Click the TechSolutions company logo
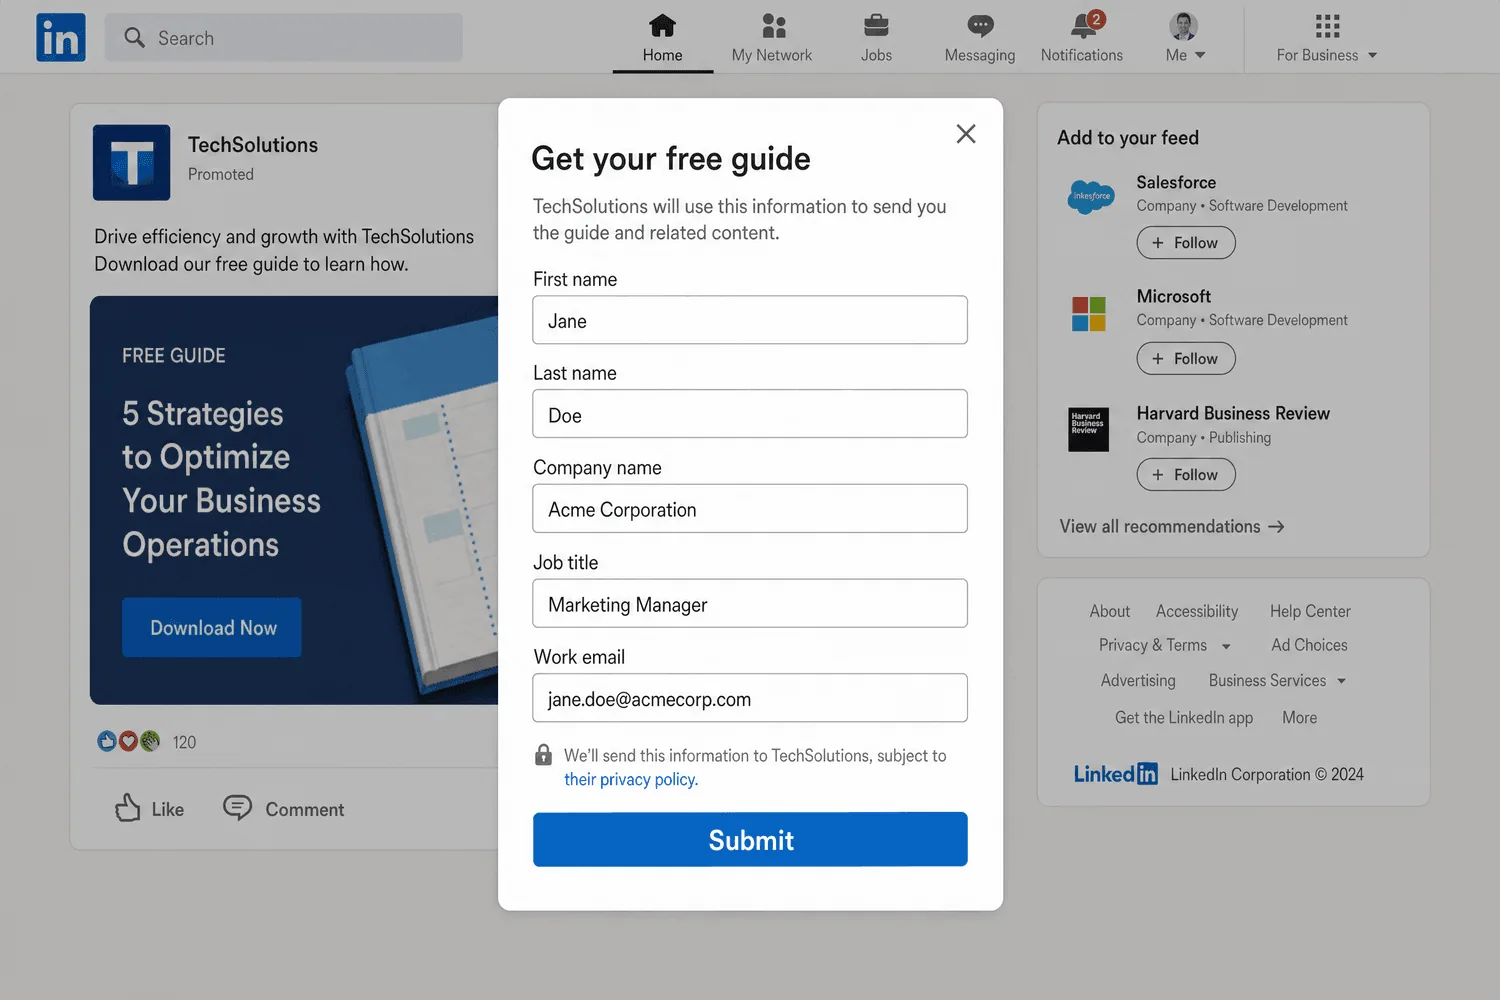 pos(132,162)
